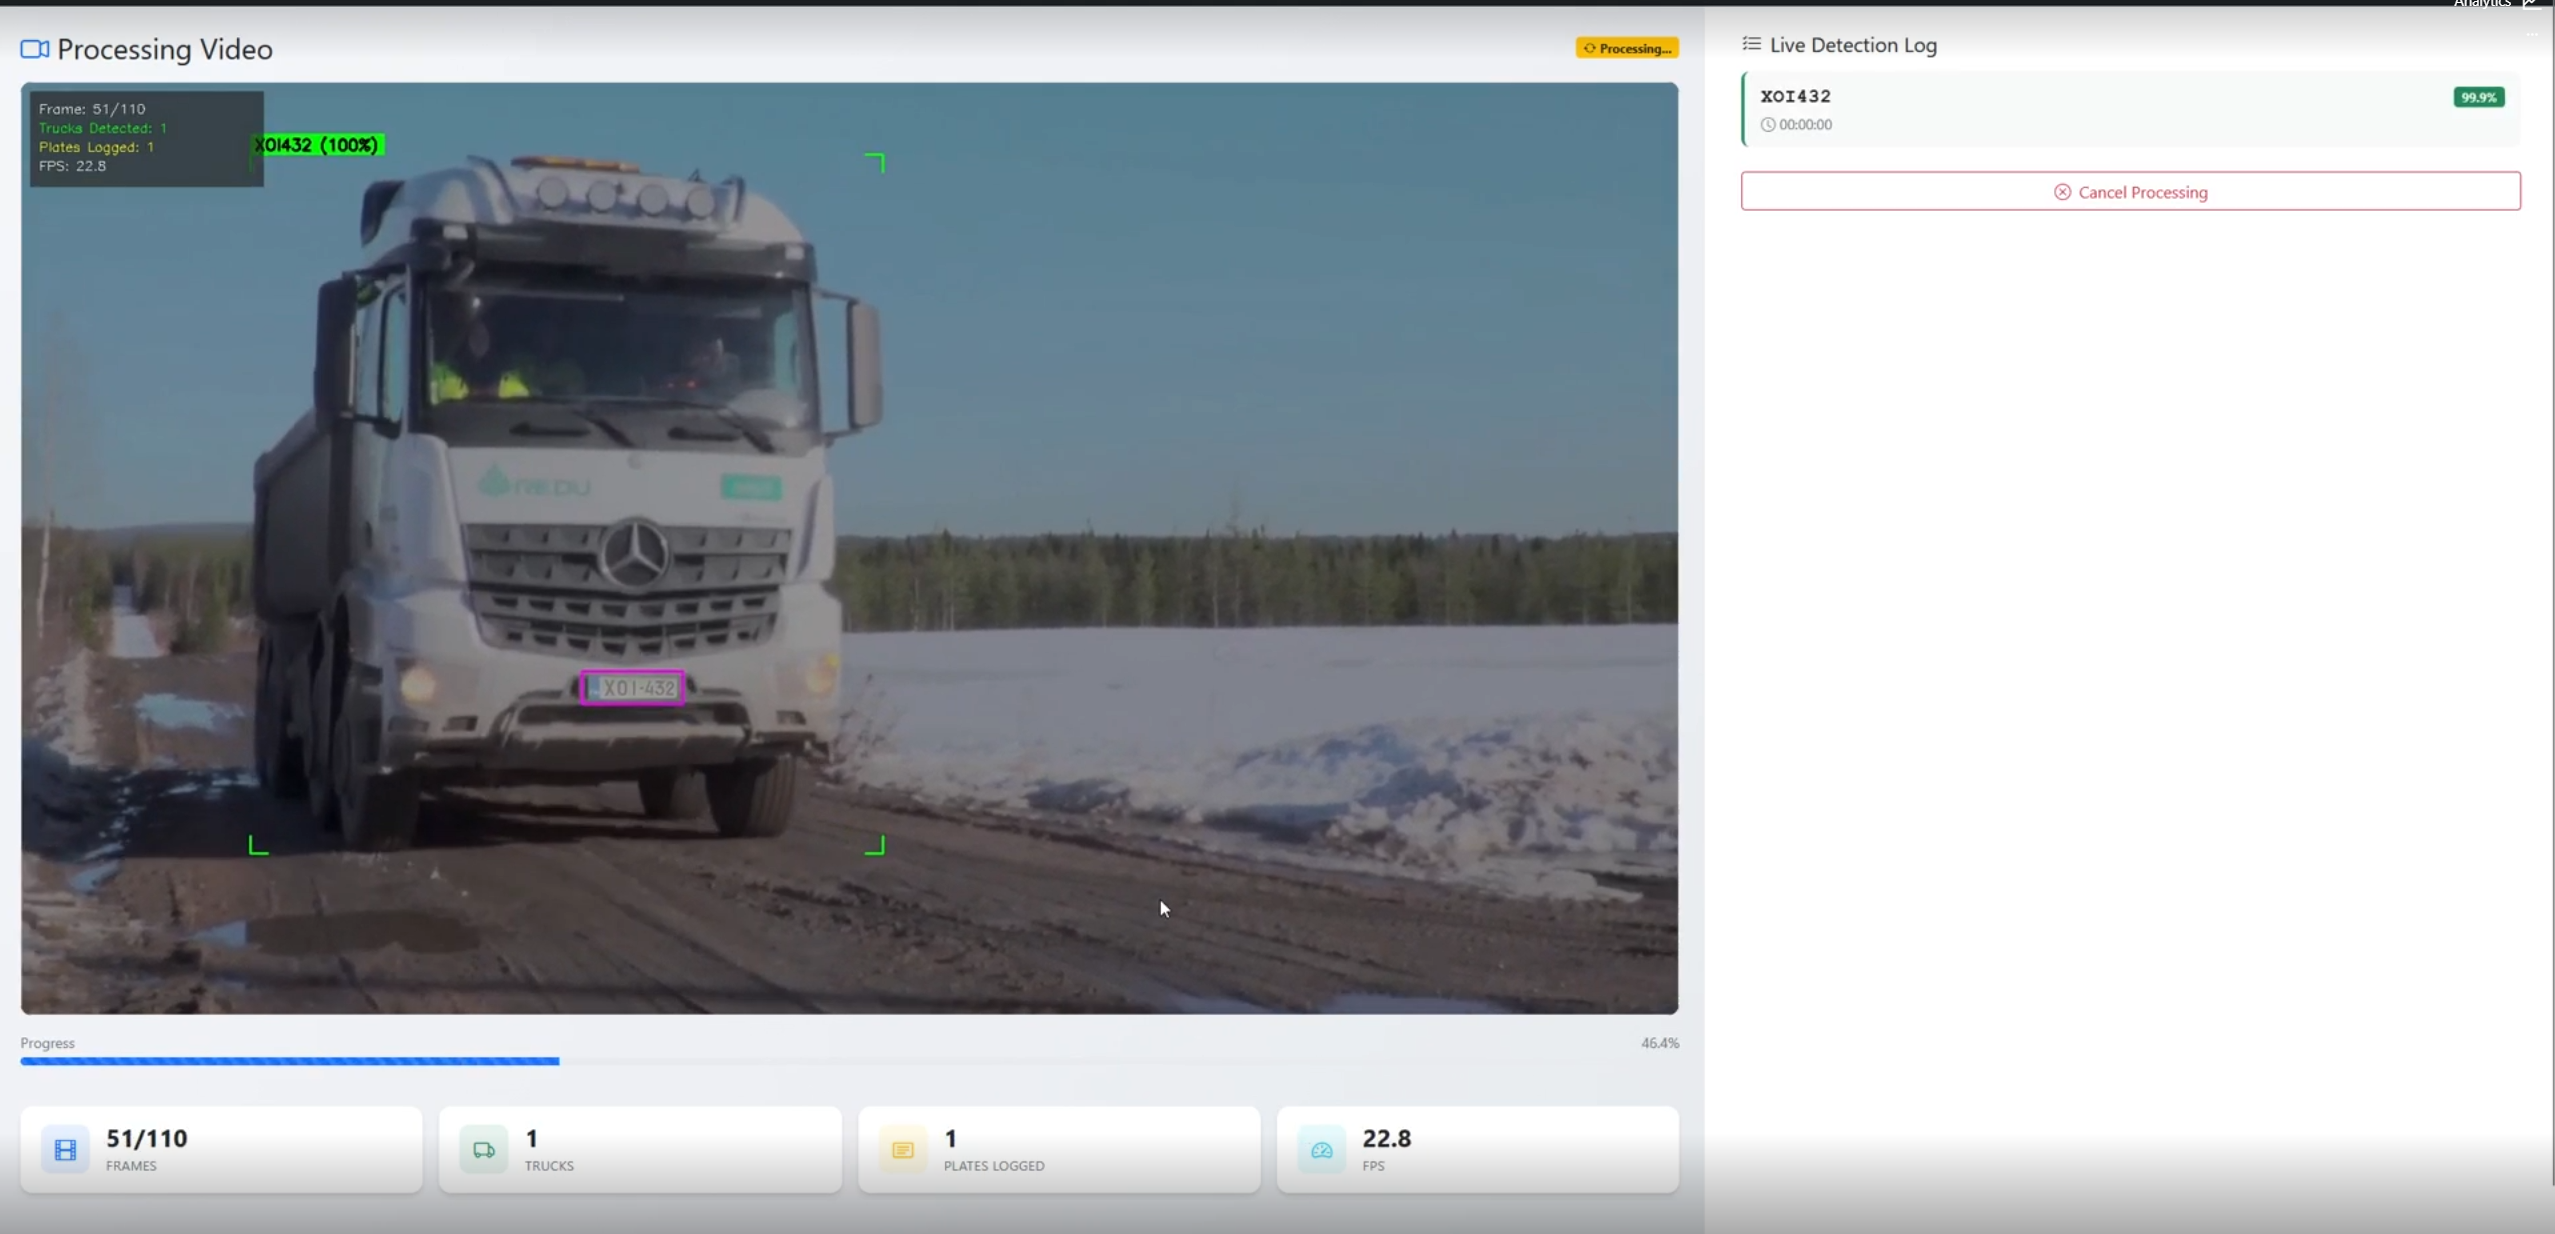Click the video camera icon beside Processing Video
The height and width of the screenshot is (1234, 2555).
33,48
